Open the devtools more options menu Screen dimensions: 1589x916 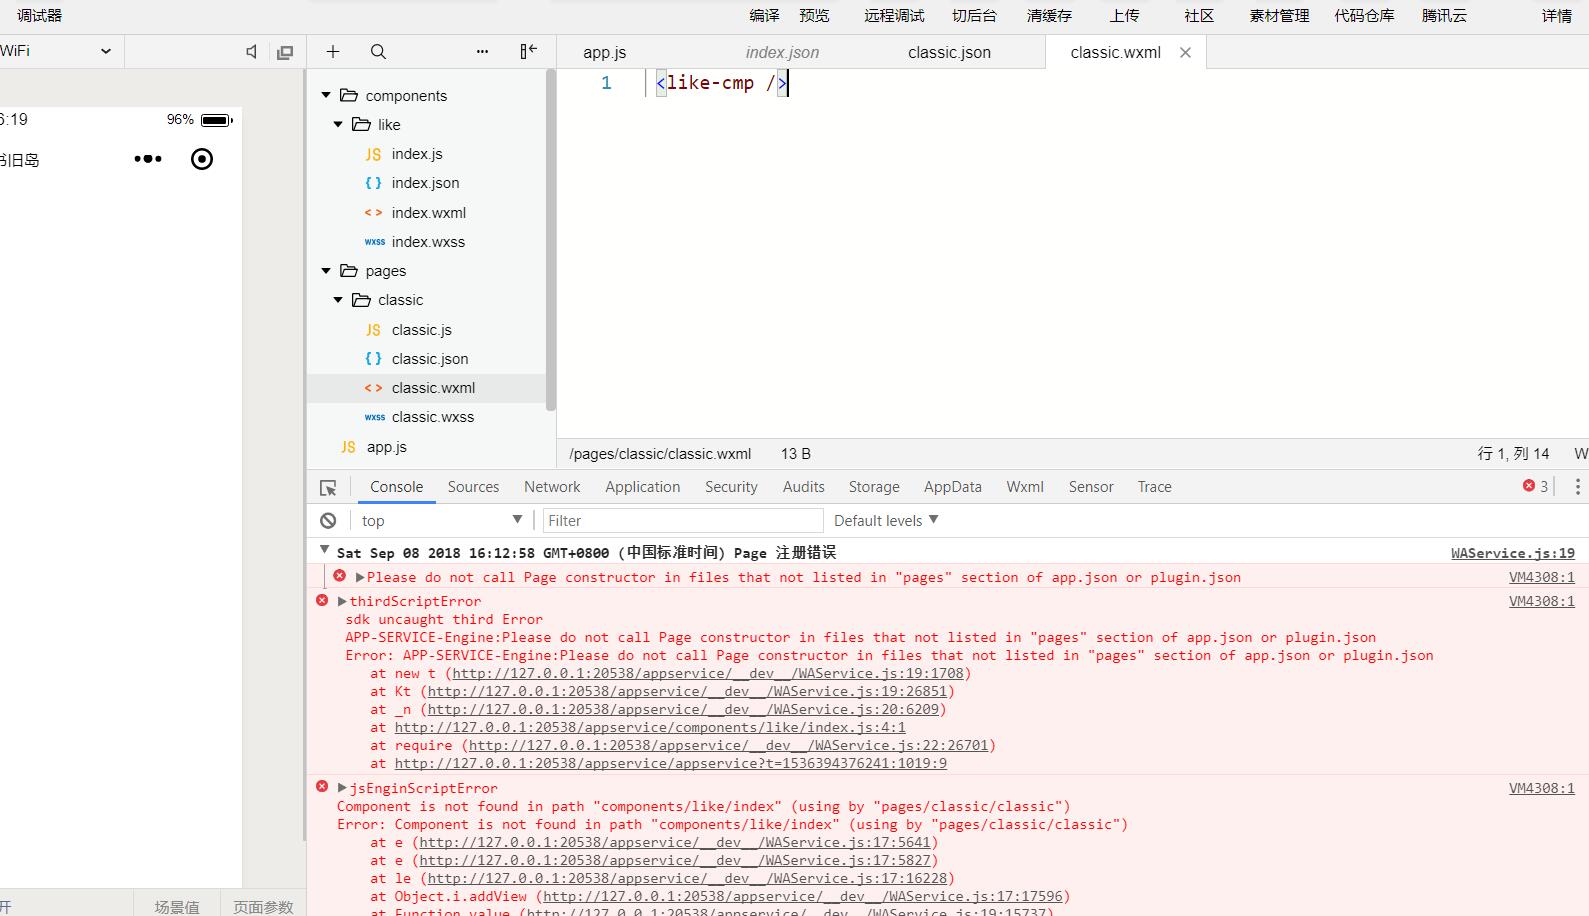[x=1577, y=487]
